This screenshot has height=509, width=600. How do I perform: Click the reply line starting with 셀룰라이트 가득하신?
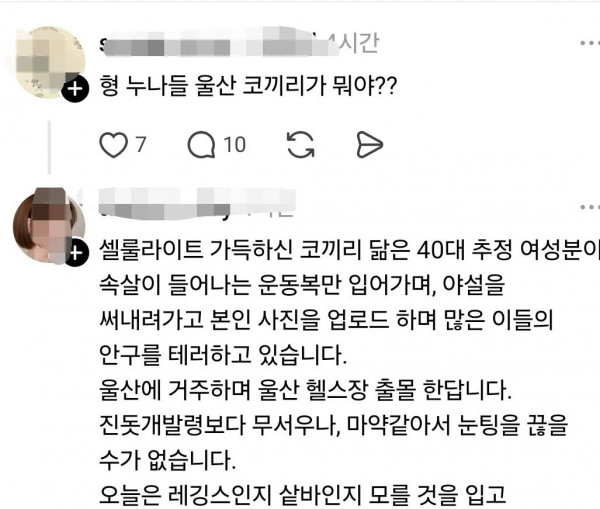pos(349,250)
